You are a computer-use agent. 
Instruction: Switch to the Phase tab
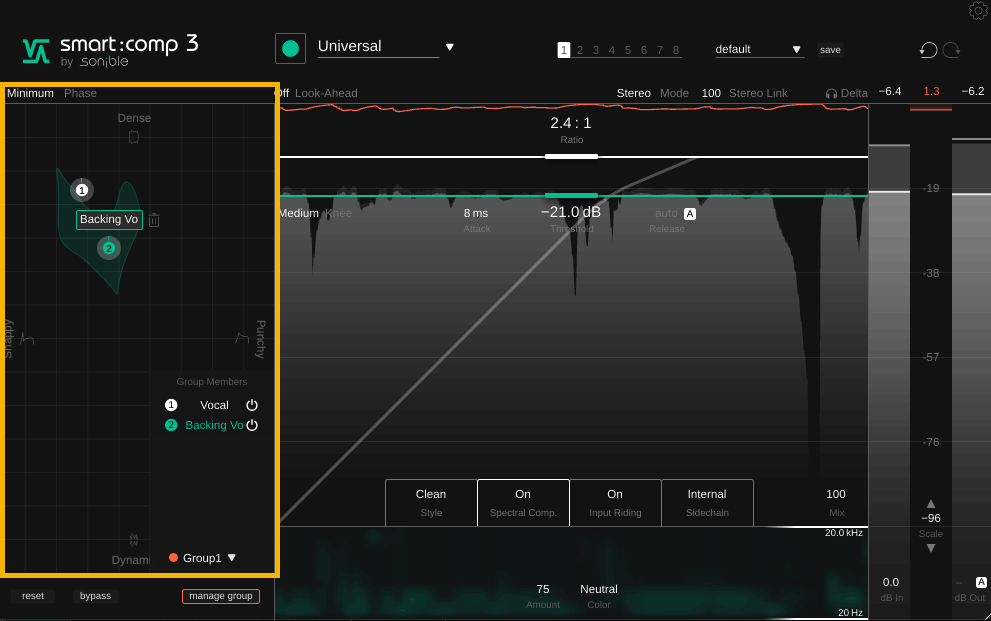(82, 92)
